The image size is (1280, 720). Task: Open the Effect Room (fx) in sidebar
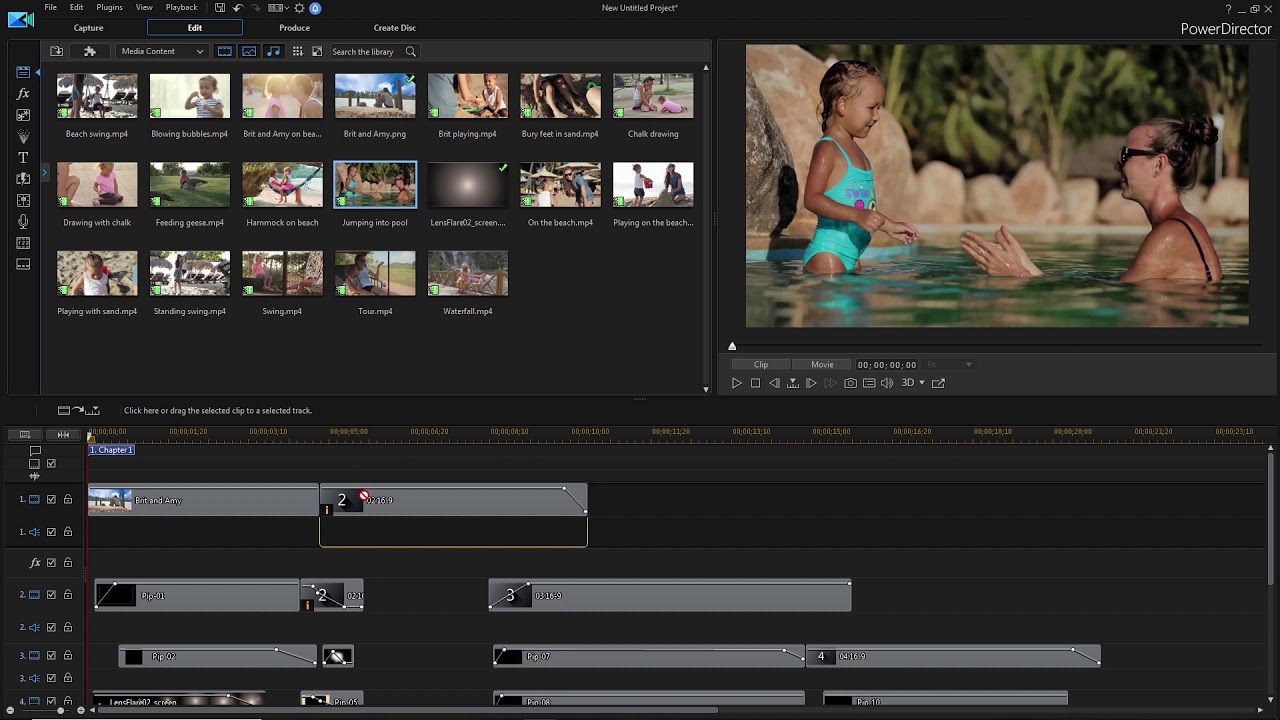[x=23, y=93]
